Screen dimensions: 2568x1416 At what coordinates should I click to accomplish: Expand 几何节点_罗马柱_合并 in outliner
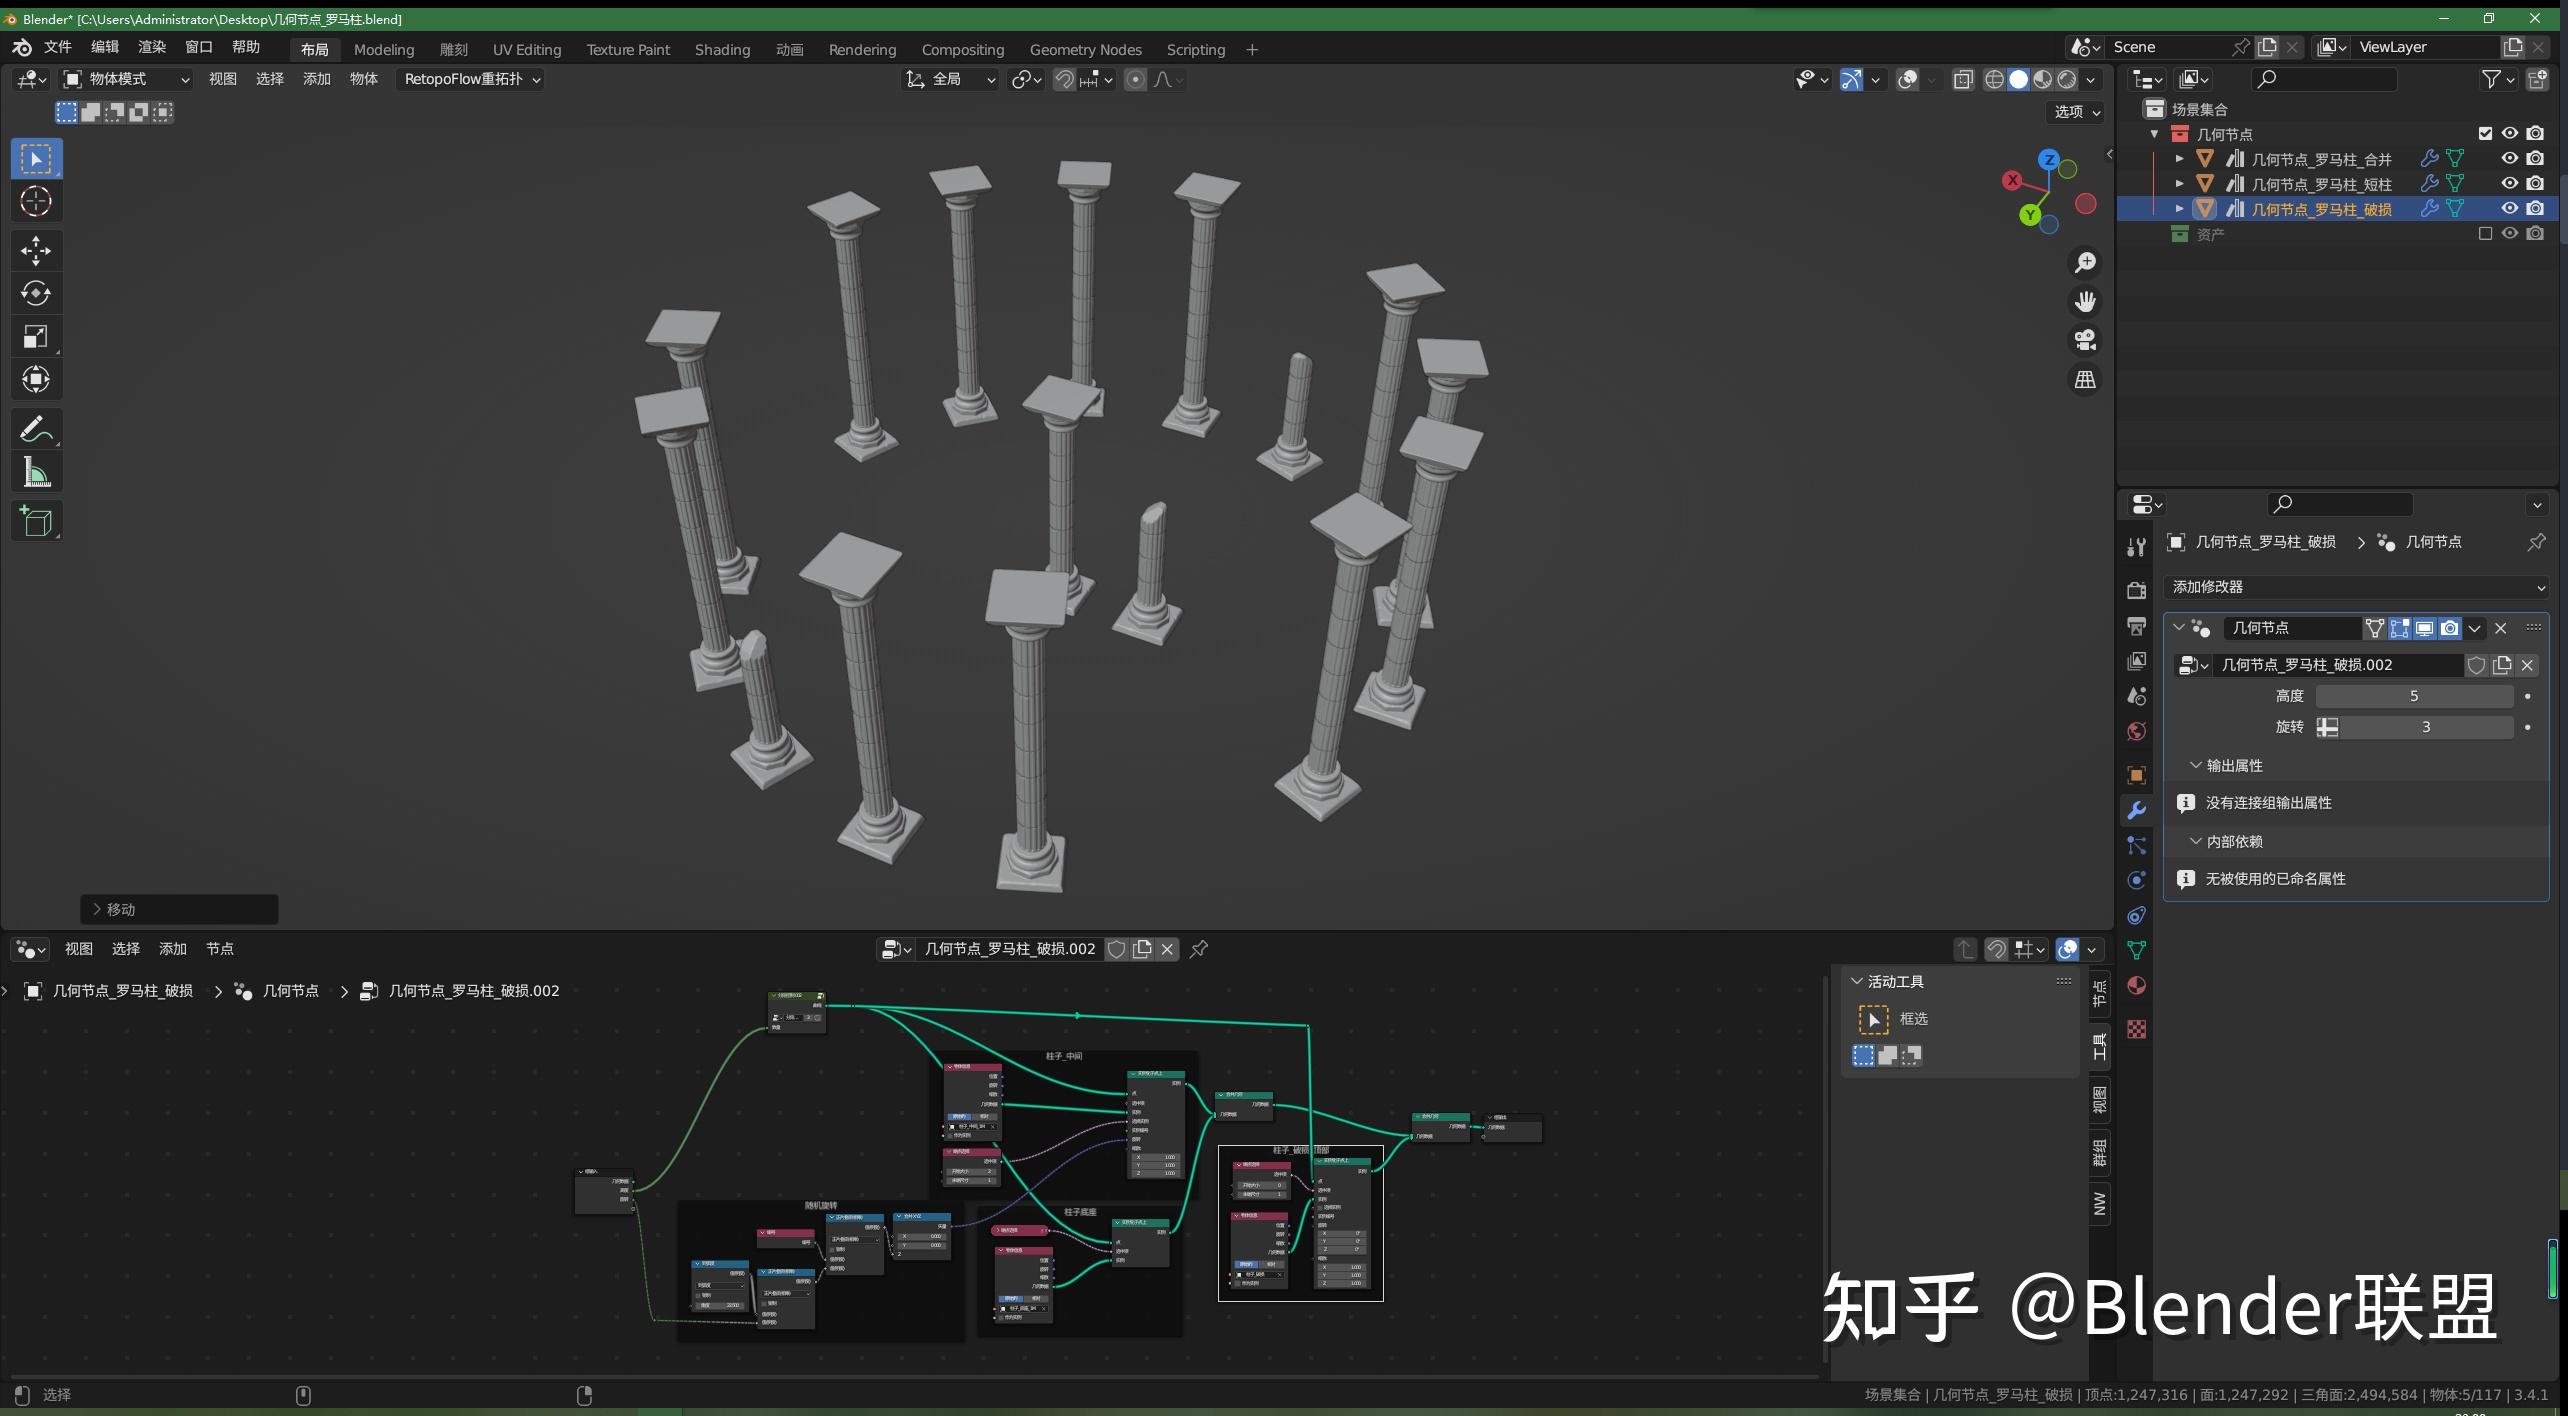2180,159
